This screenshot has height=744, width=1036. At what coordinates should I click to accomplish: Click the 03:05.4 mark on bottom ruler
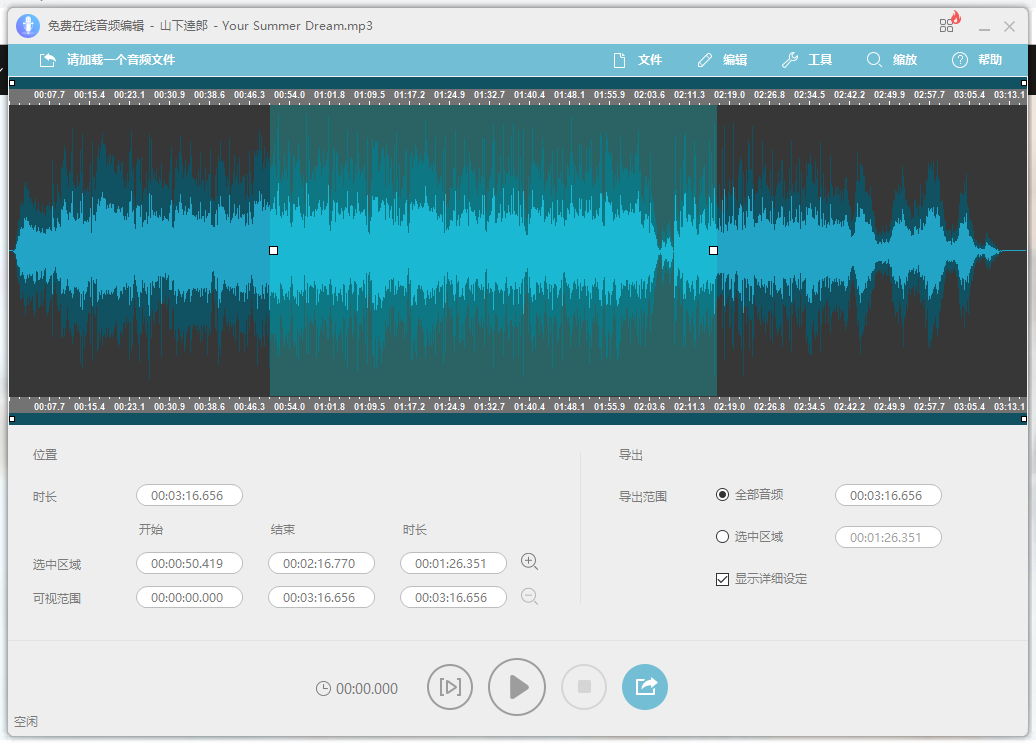[969, 407]
